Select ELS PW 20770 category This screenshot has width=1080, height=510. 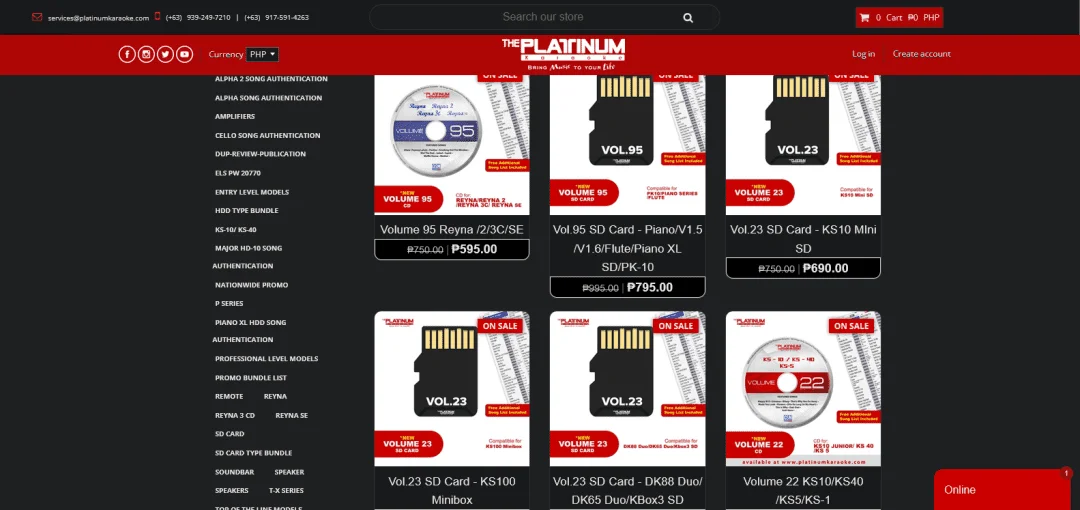[x=238, y=173]
